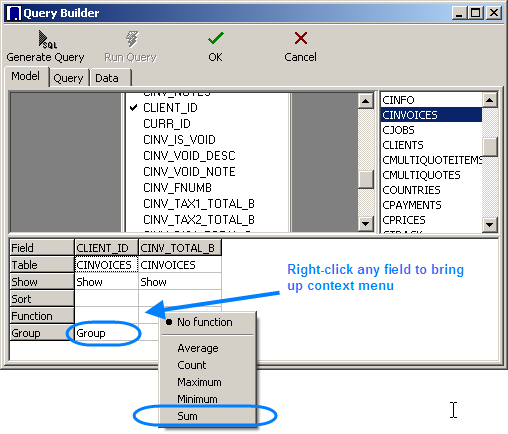508x434 pixels.
Task: Click the Group row header
Action: (x=42, y=333)
